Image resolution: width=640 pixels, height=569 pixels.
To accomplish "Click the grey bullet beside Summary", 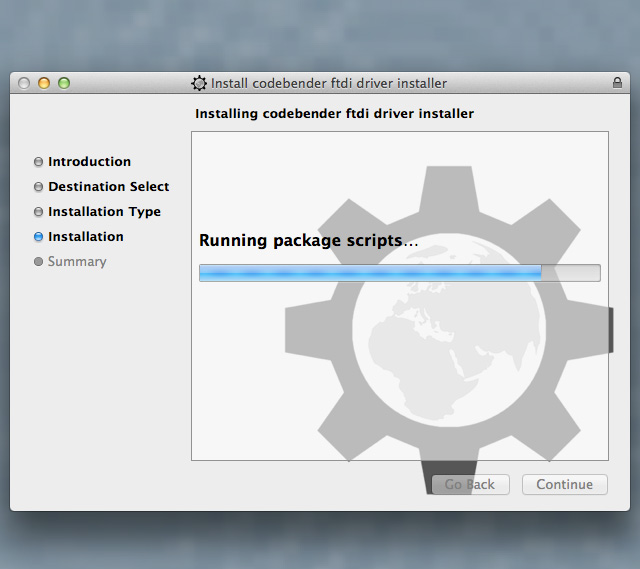I will [x=39, y=262].
